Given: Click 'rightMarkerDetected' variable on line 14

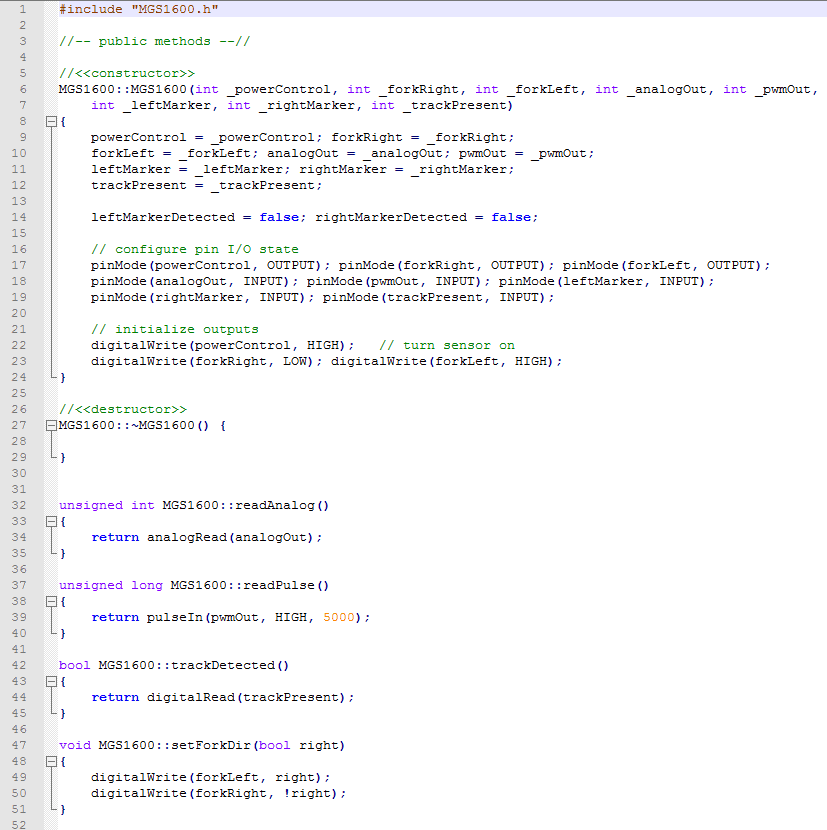Looking at the screenshot, I should [x=391, y=218].
